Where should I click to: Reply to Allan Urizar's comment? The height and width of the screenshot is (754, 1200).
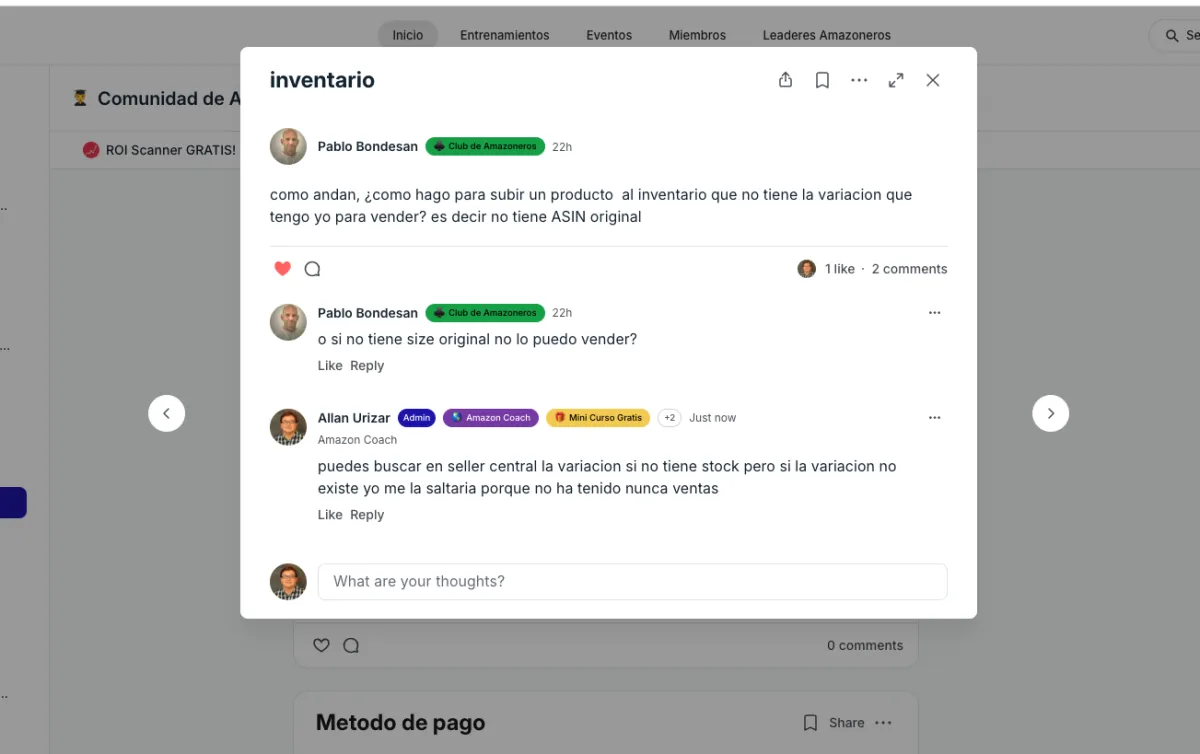click(367, 515)
